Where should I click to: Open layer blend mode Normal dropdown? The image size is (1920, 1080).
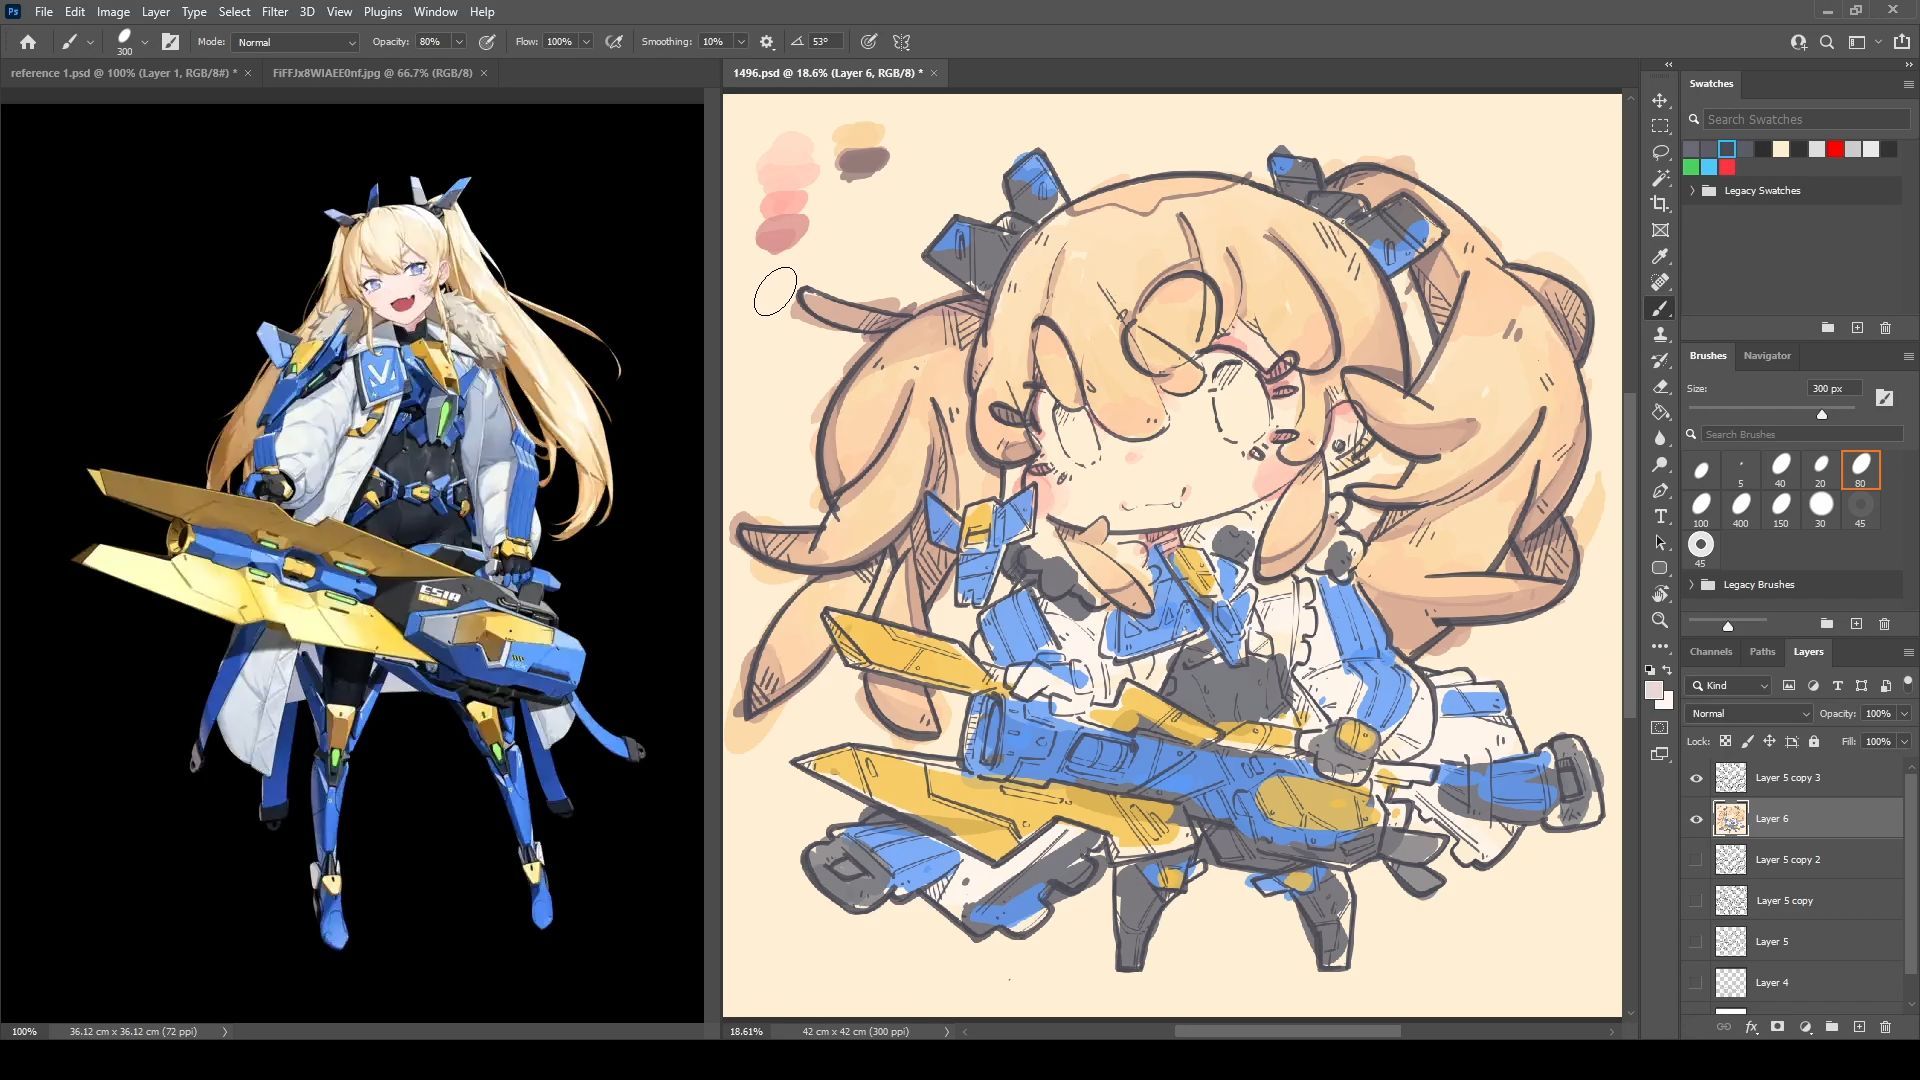1749,714
